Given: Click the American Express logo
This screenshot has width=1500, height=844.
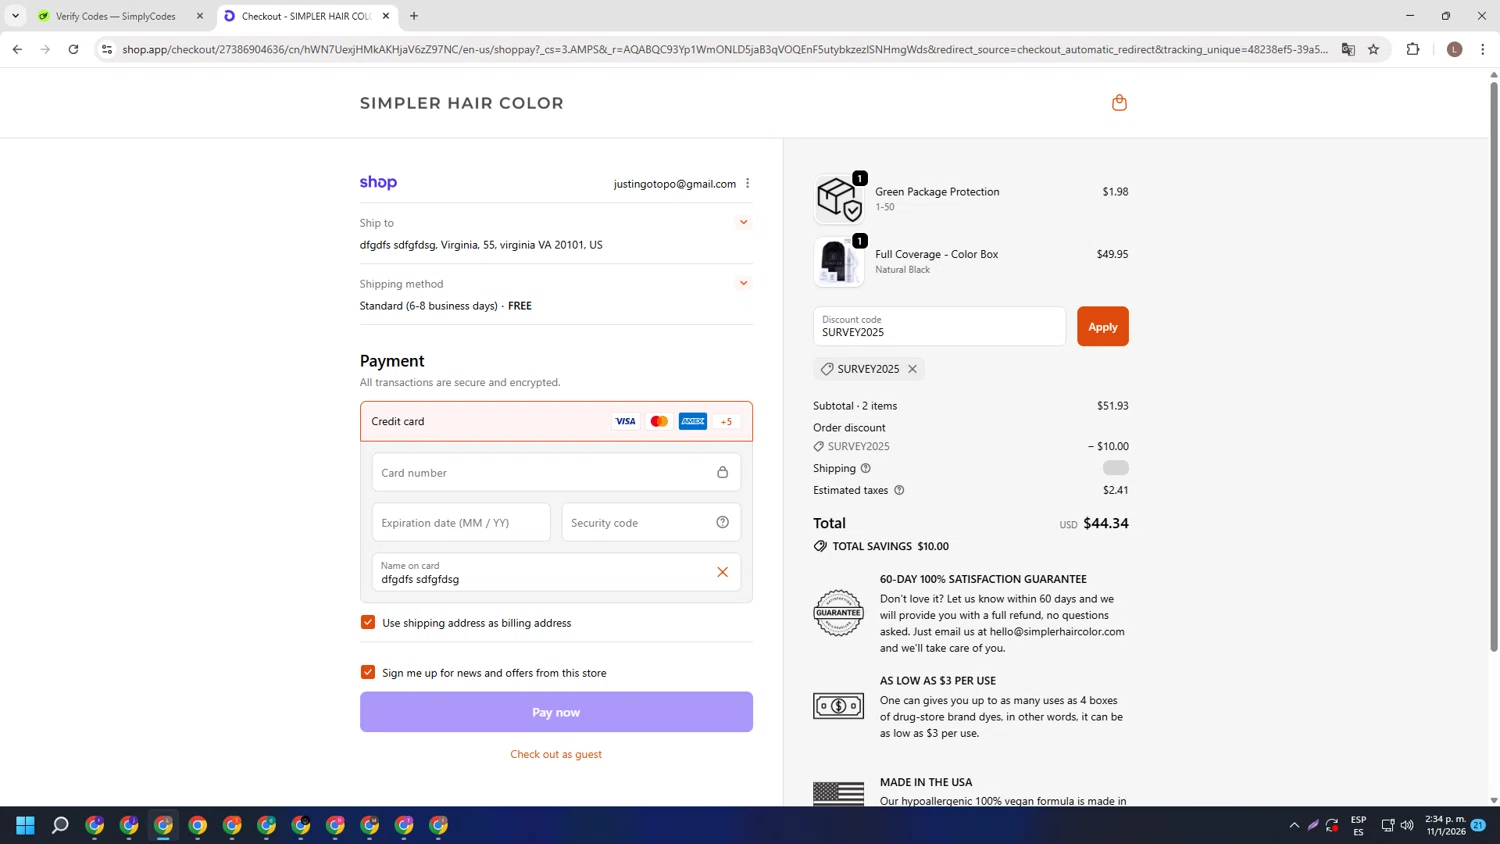Looking at the screenshot, I should point(693,421).
